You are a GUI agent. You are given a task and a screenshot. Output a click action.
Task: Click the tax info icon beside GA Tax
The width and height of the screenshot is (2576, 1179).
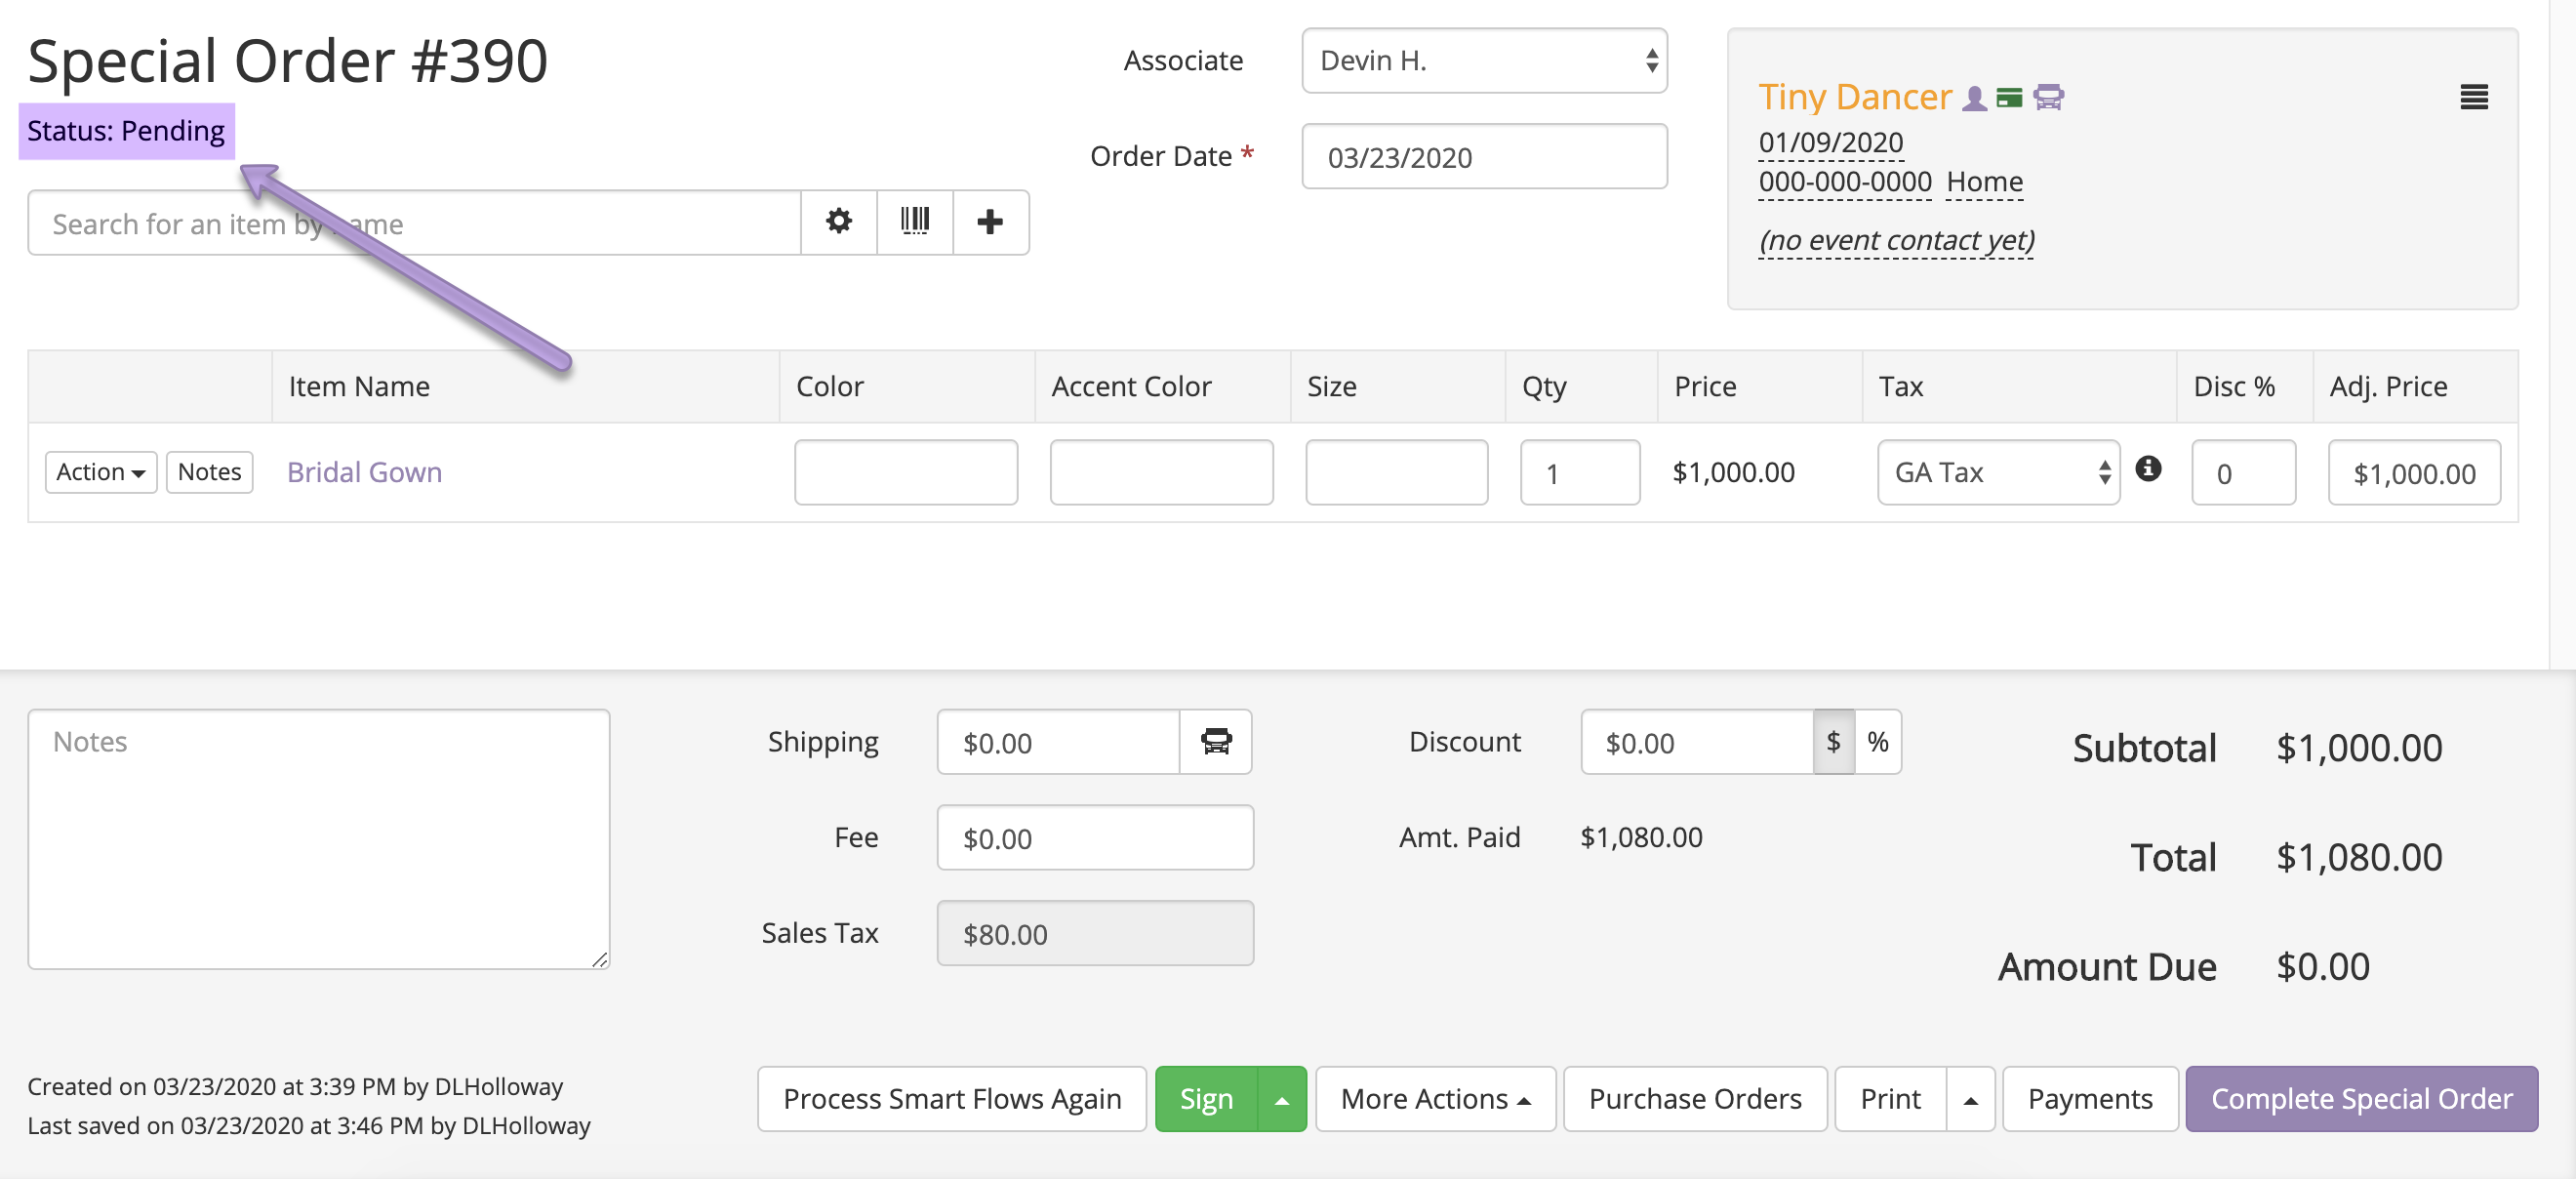click(x=2148, y=469)
